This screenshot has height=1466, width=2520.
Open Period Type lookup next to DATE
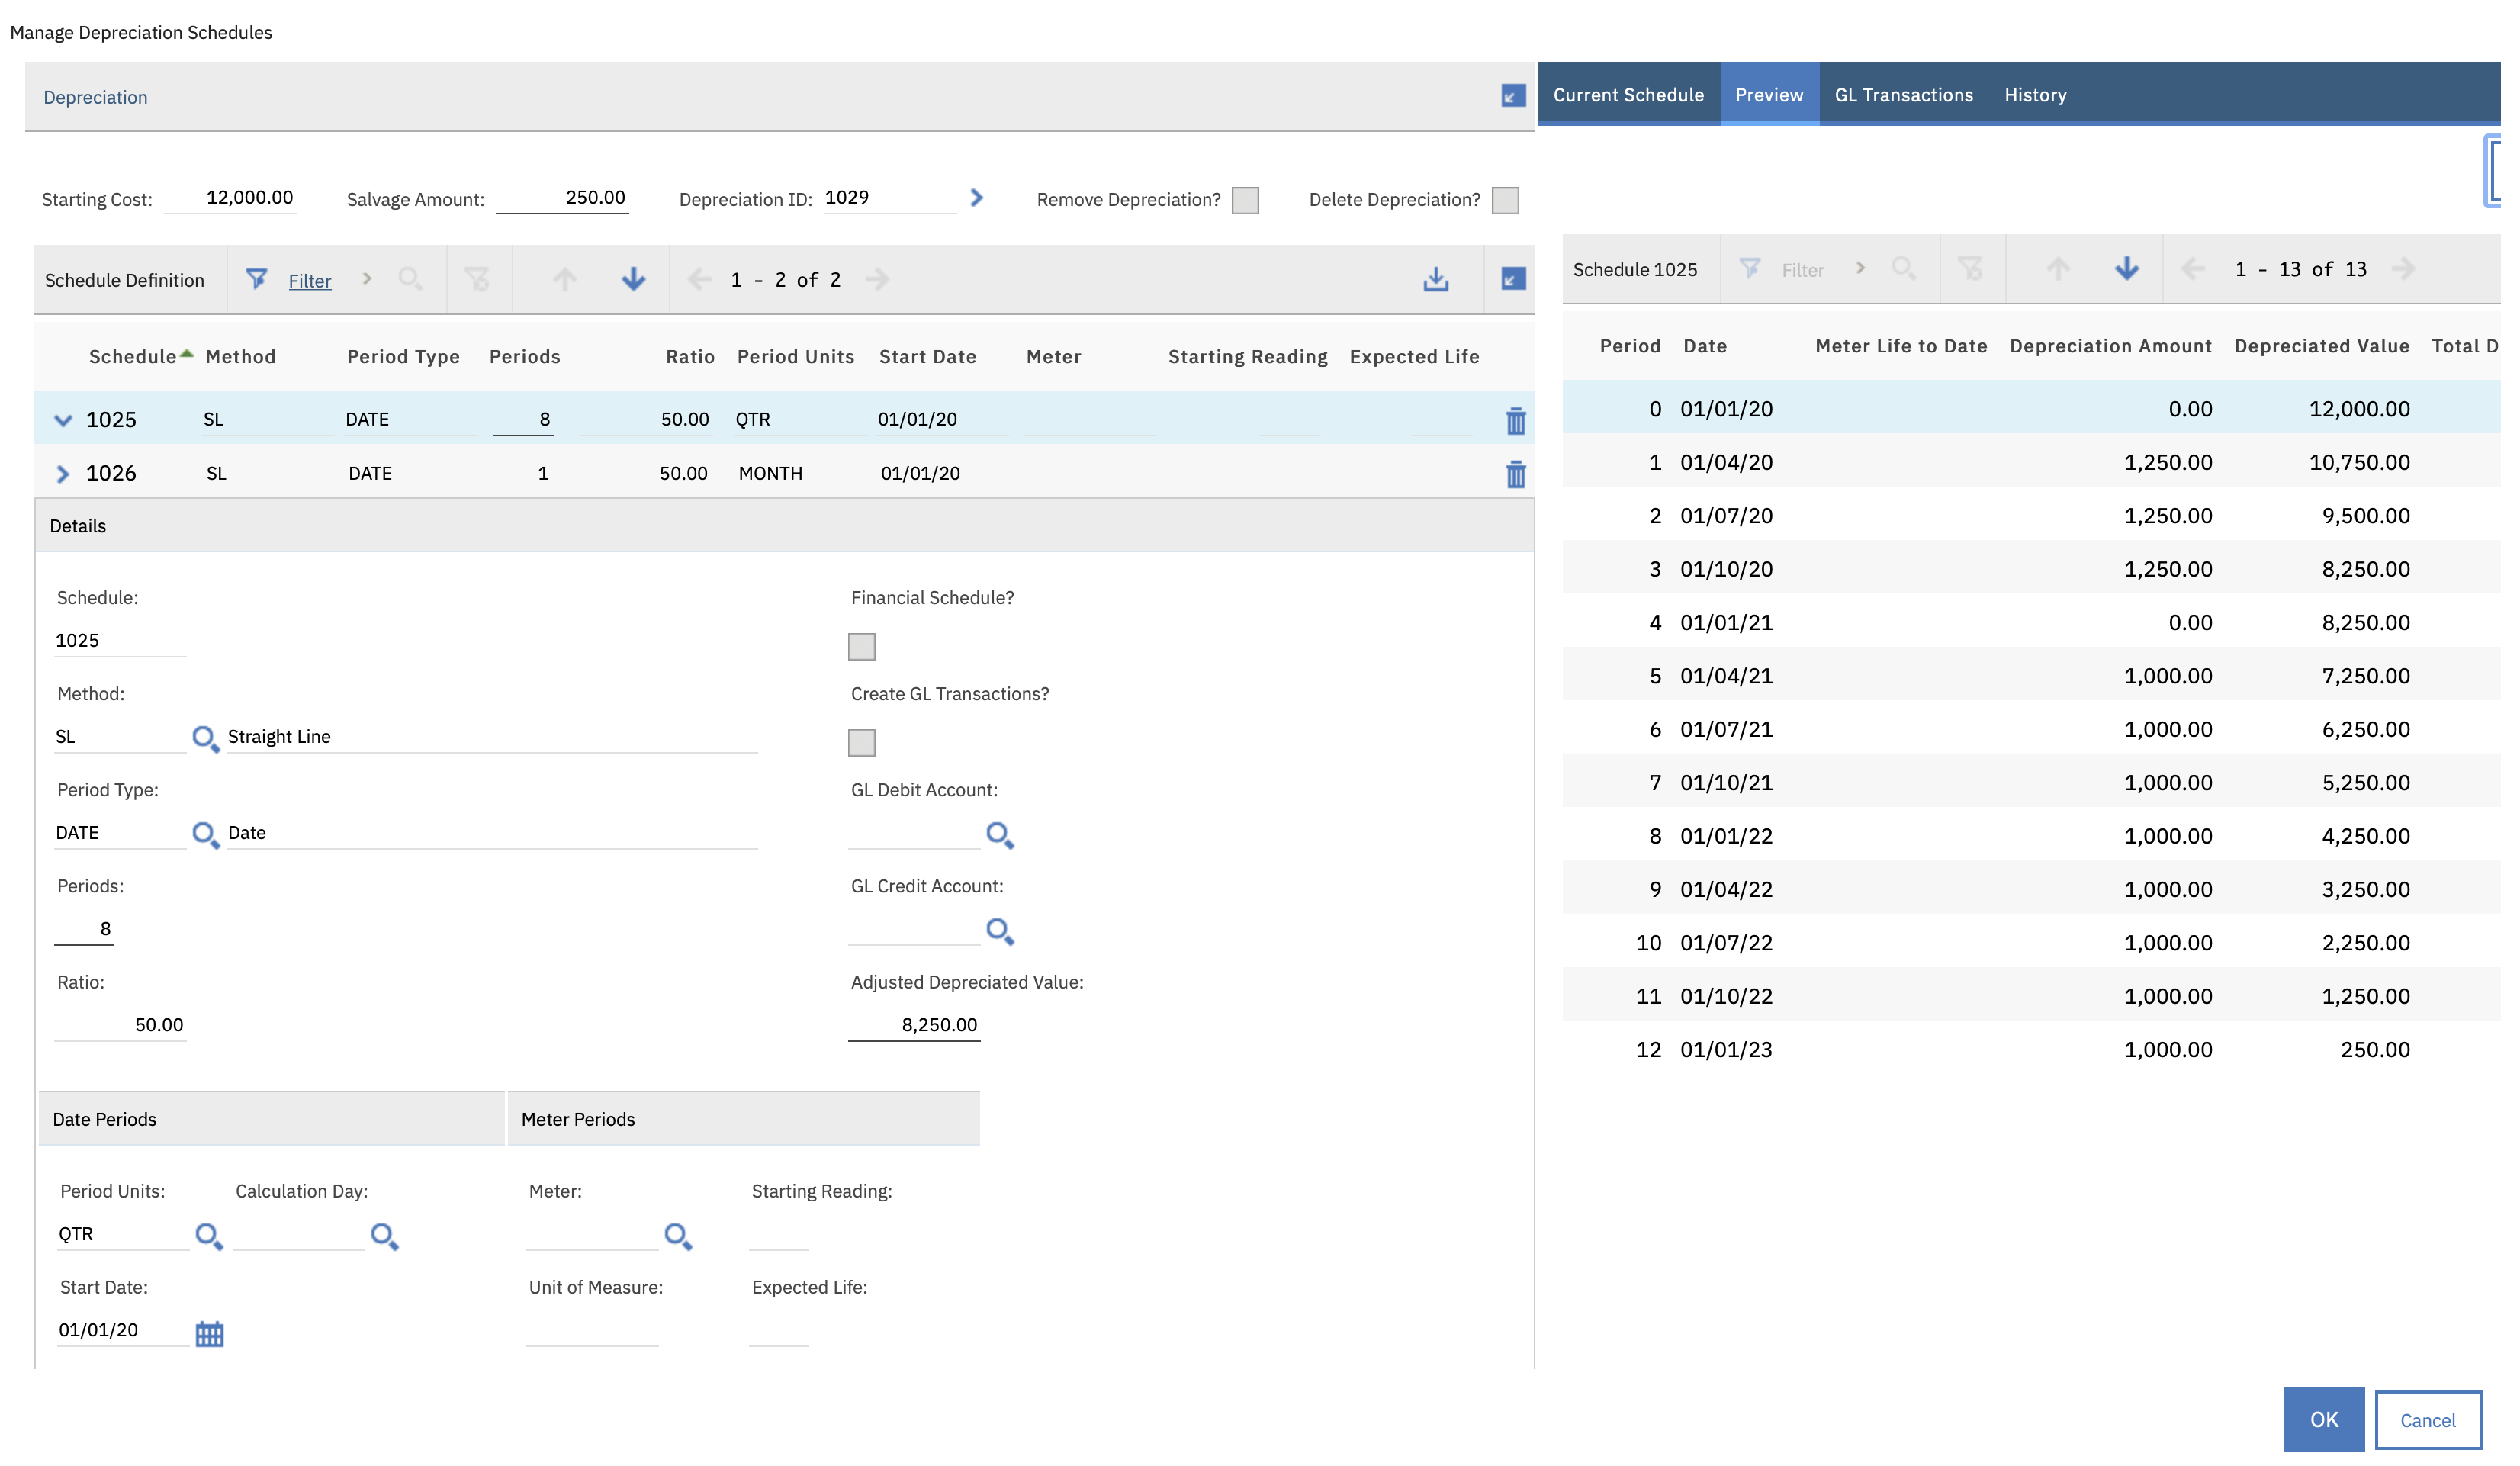(205, 835)
